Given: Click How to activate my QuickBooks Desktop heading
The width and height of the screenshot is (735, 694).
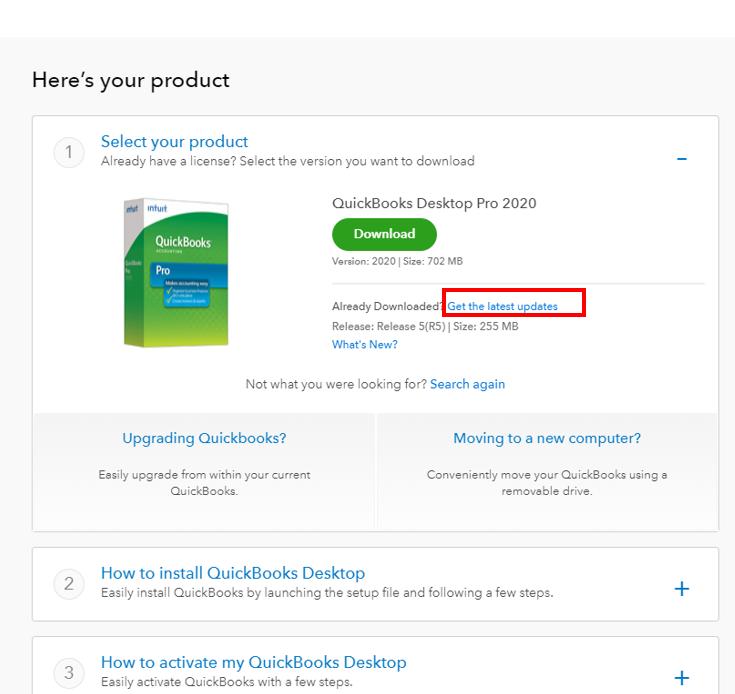Looking at the screenshot, I should point(254,662).
